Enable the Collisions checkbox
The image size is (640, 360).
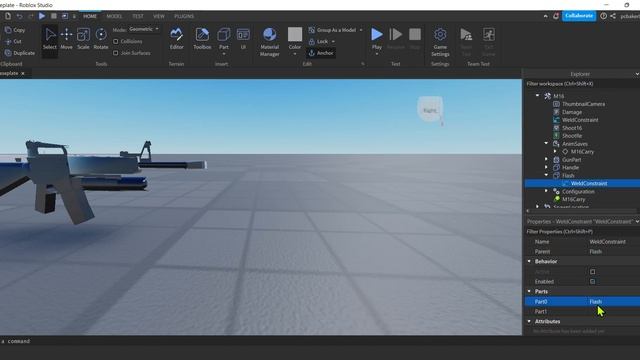[116, 41]
